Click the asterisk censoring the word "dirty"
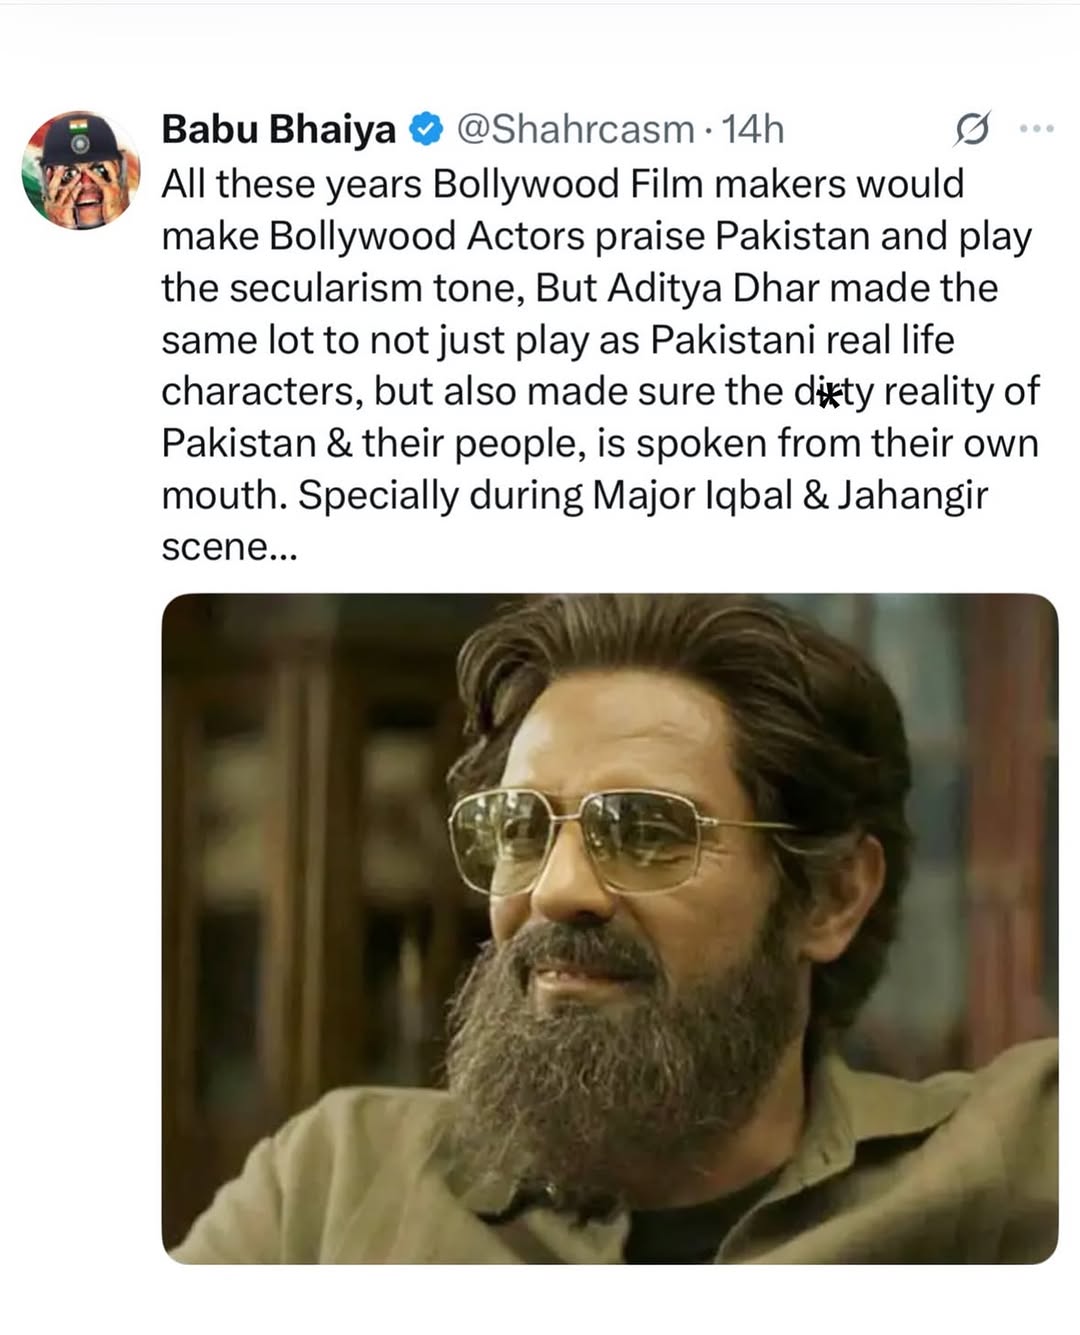 coord(828,393)
